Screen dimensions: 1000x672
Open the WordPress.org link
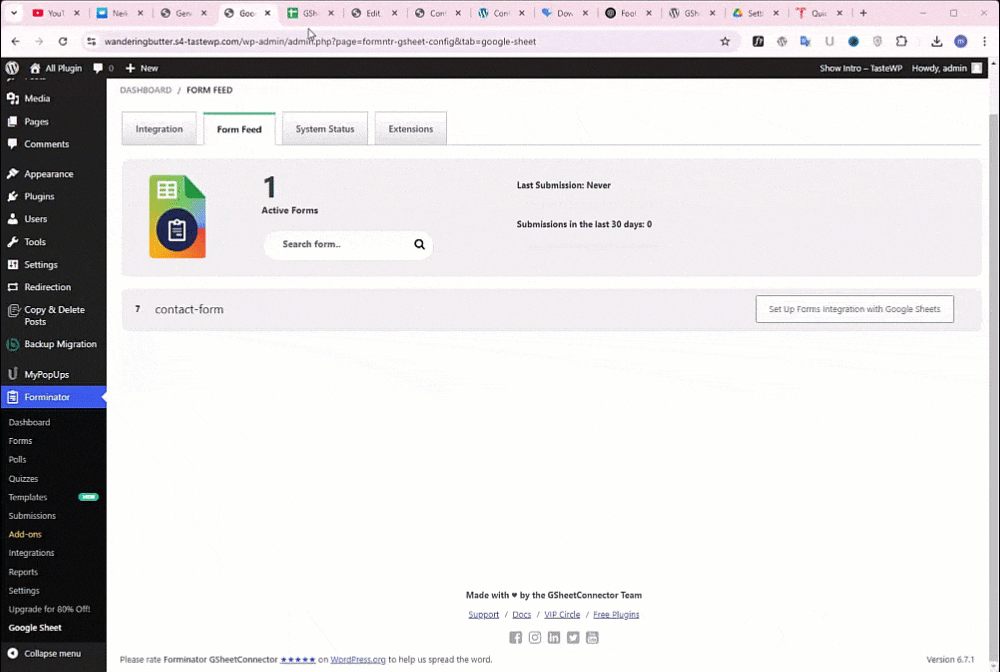click(358, 659)
